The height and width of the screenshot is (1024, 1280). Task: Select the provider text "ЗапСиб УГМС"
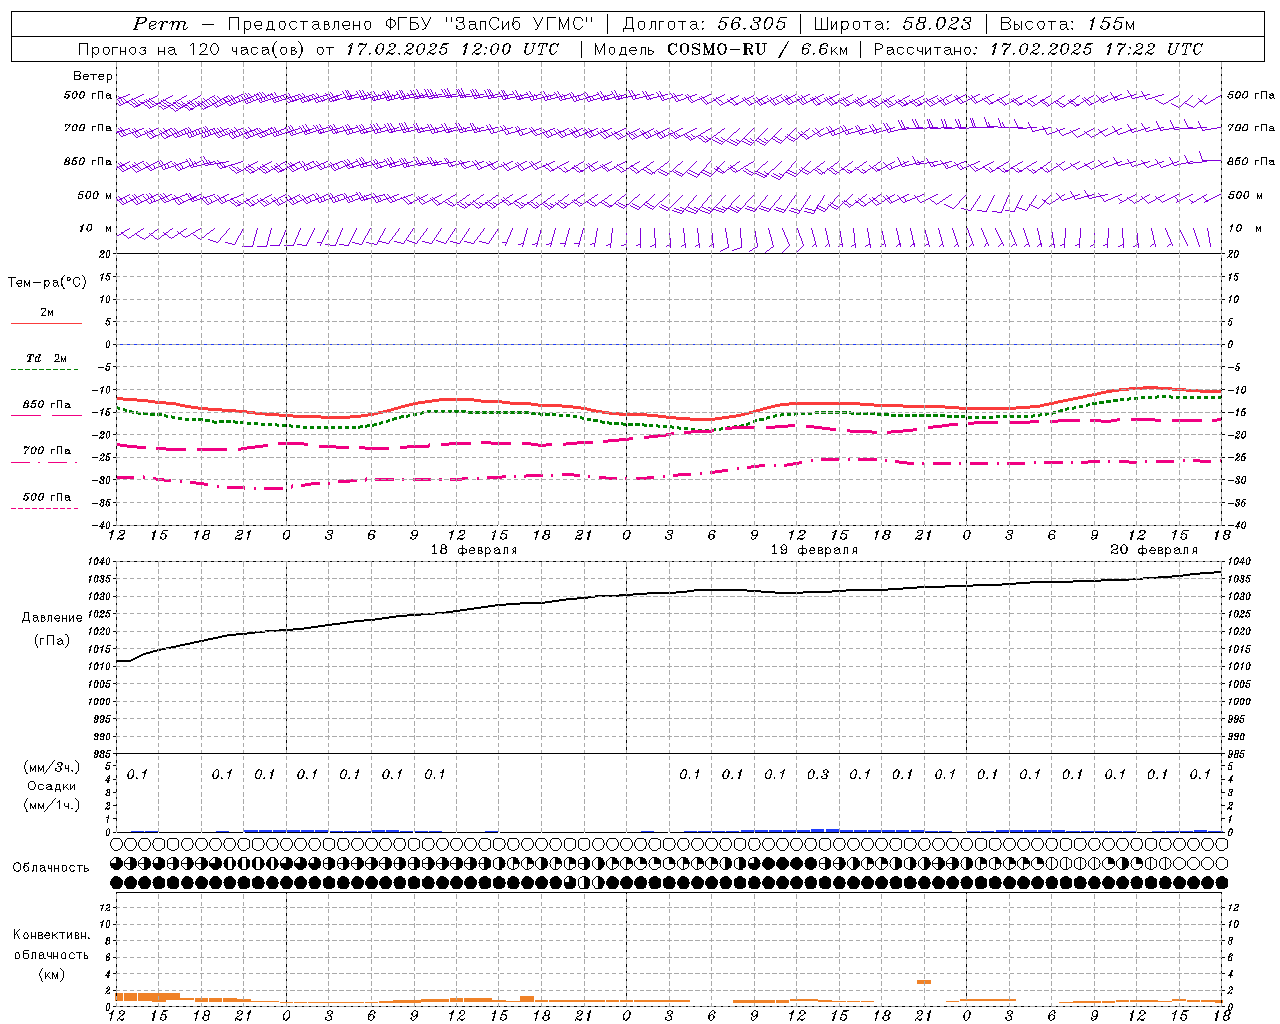pyautogui.click(x=519, y=24)
